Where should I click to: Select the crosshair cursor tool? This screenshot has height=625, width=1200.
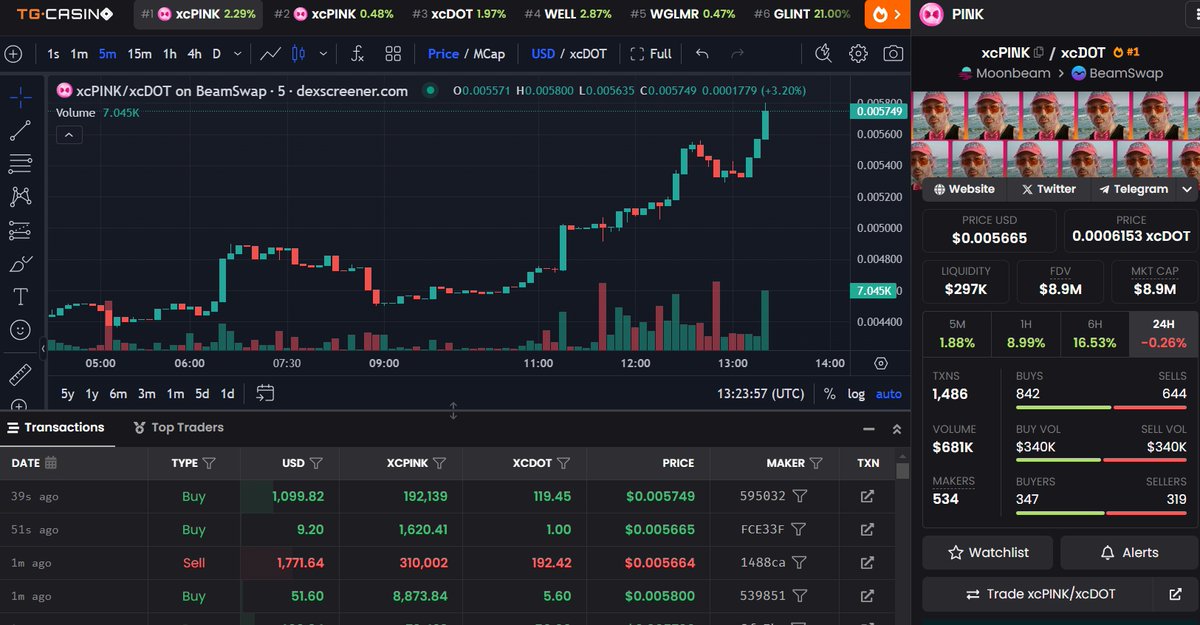(20, 97)
